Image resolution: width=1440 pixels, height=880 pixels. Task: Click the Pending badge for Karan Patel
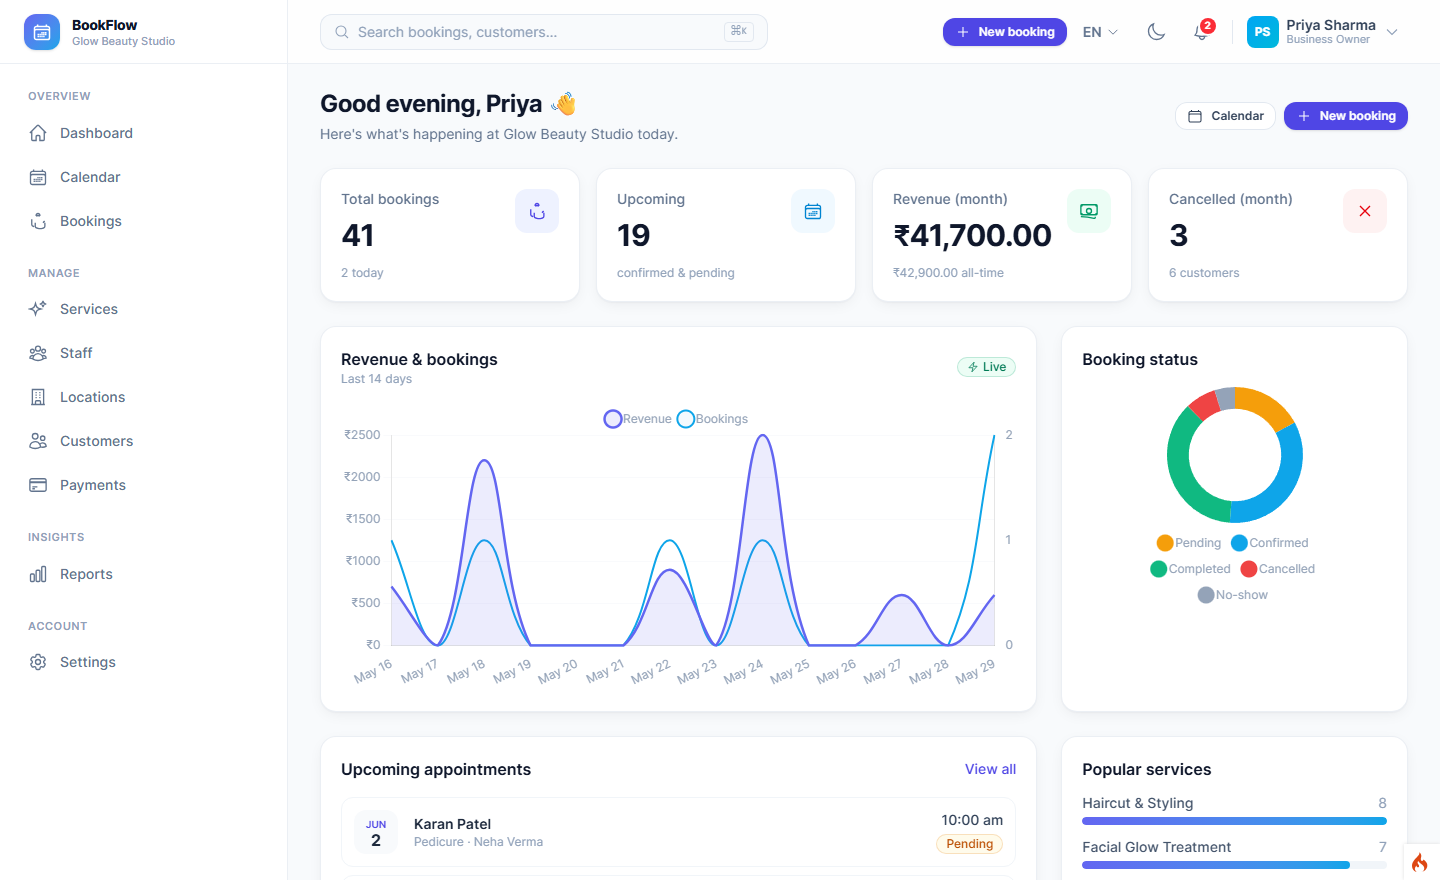(x=969, y=844)
